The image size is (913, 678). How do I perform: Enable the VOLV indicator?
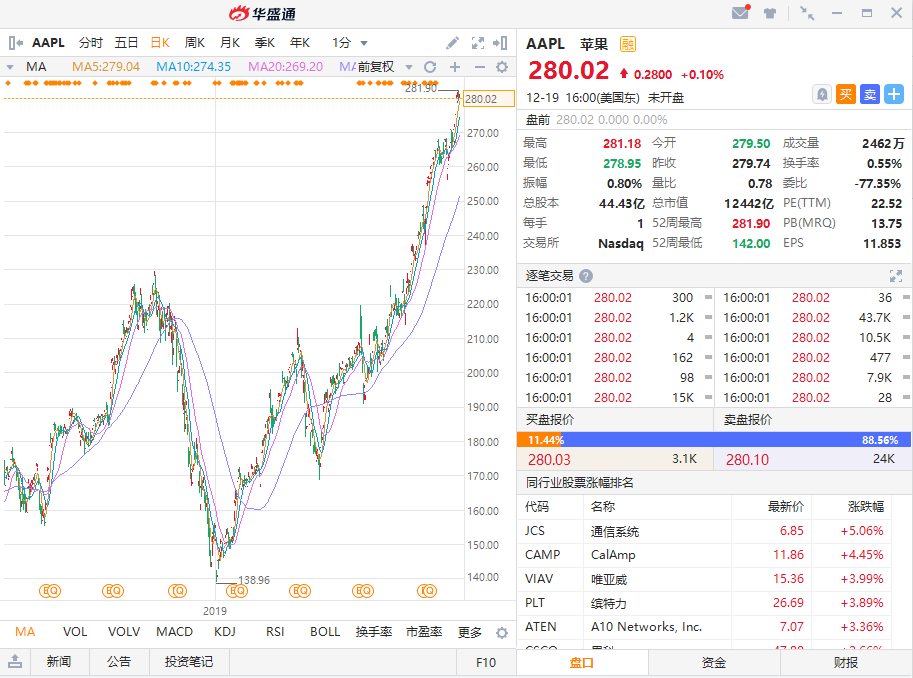tap(124, 632)
